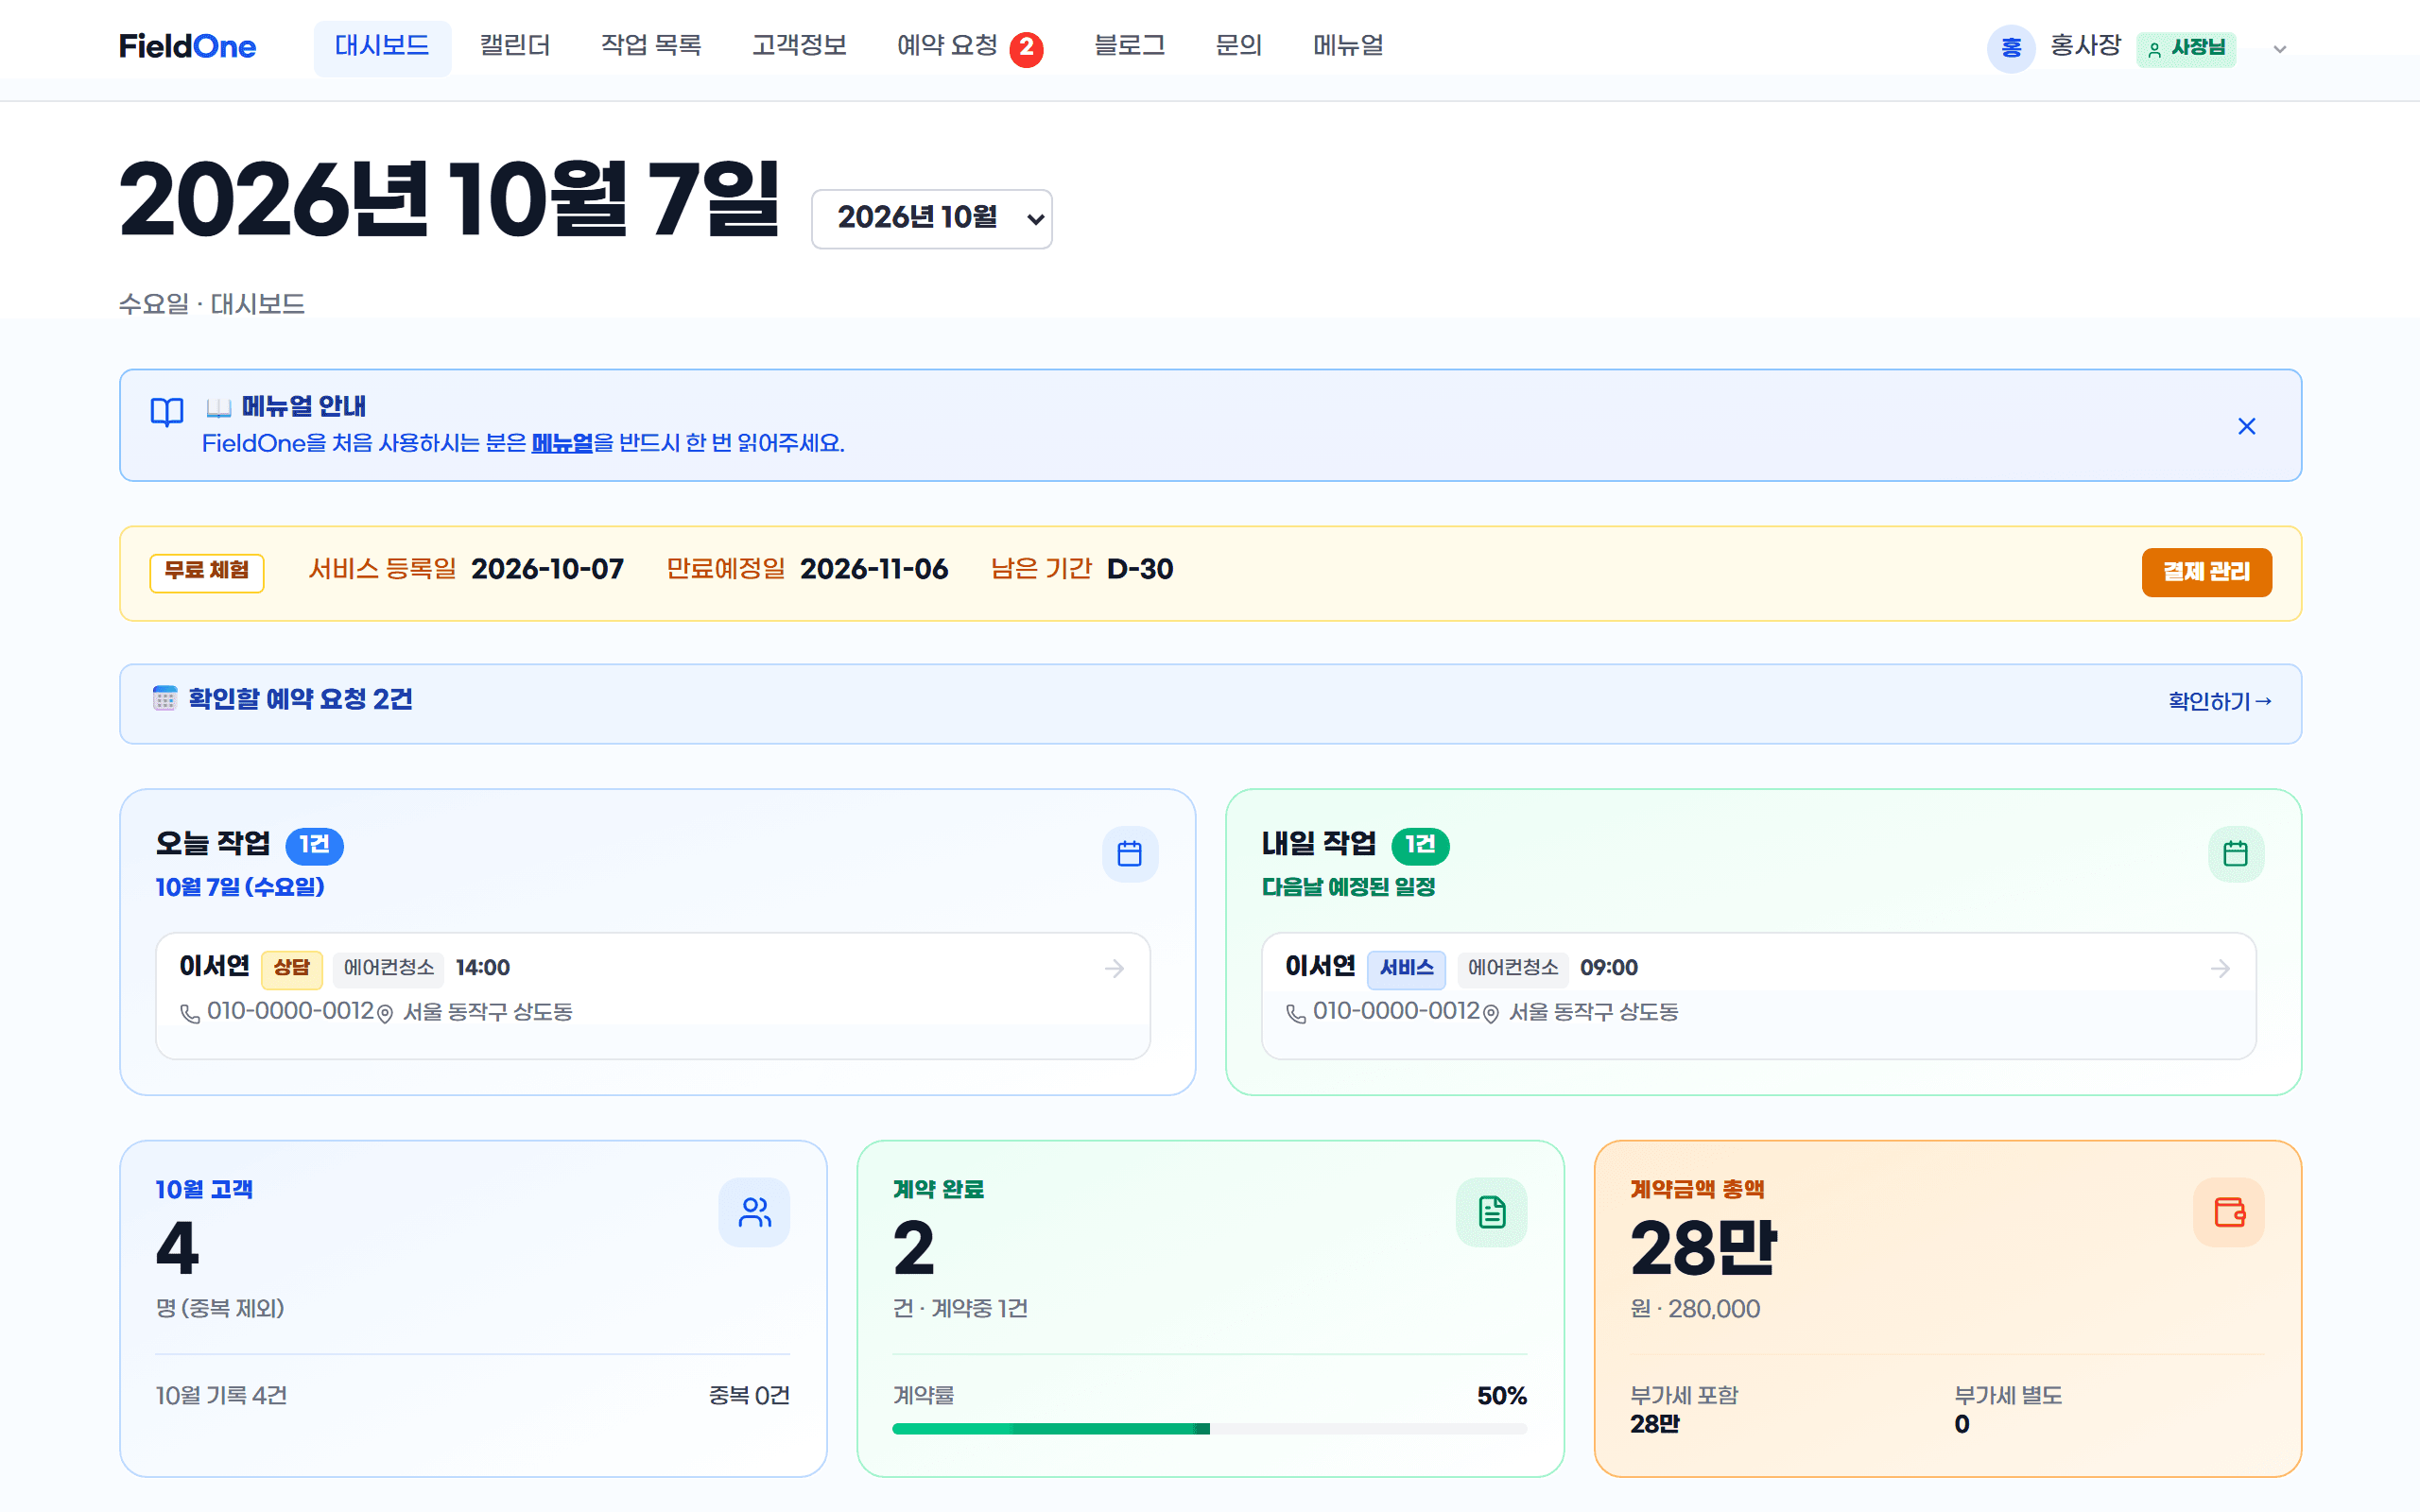
Task: Click the 결제 관리 button
Action: coord(2205,572)
